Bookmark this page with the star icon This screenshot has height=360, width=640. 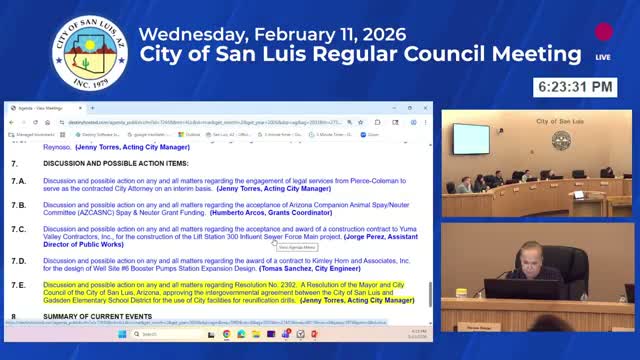pyautogui.click(x=360, y=122)
